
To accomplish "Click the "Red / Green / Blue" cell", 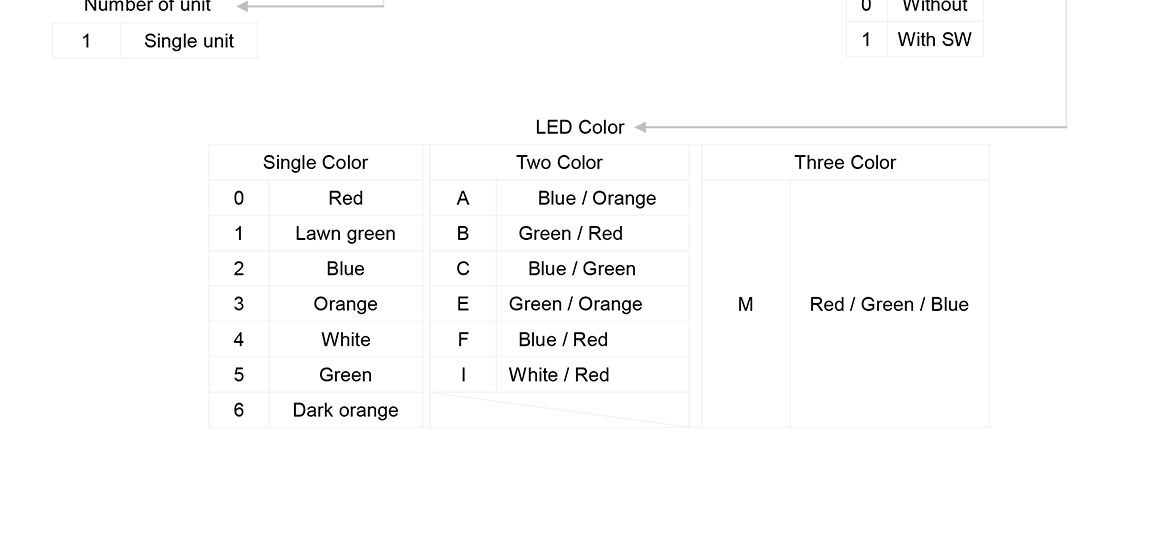I will click(889, 304).
